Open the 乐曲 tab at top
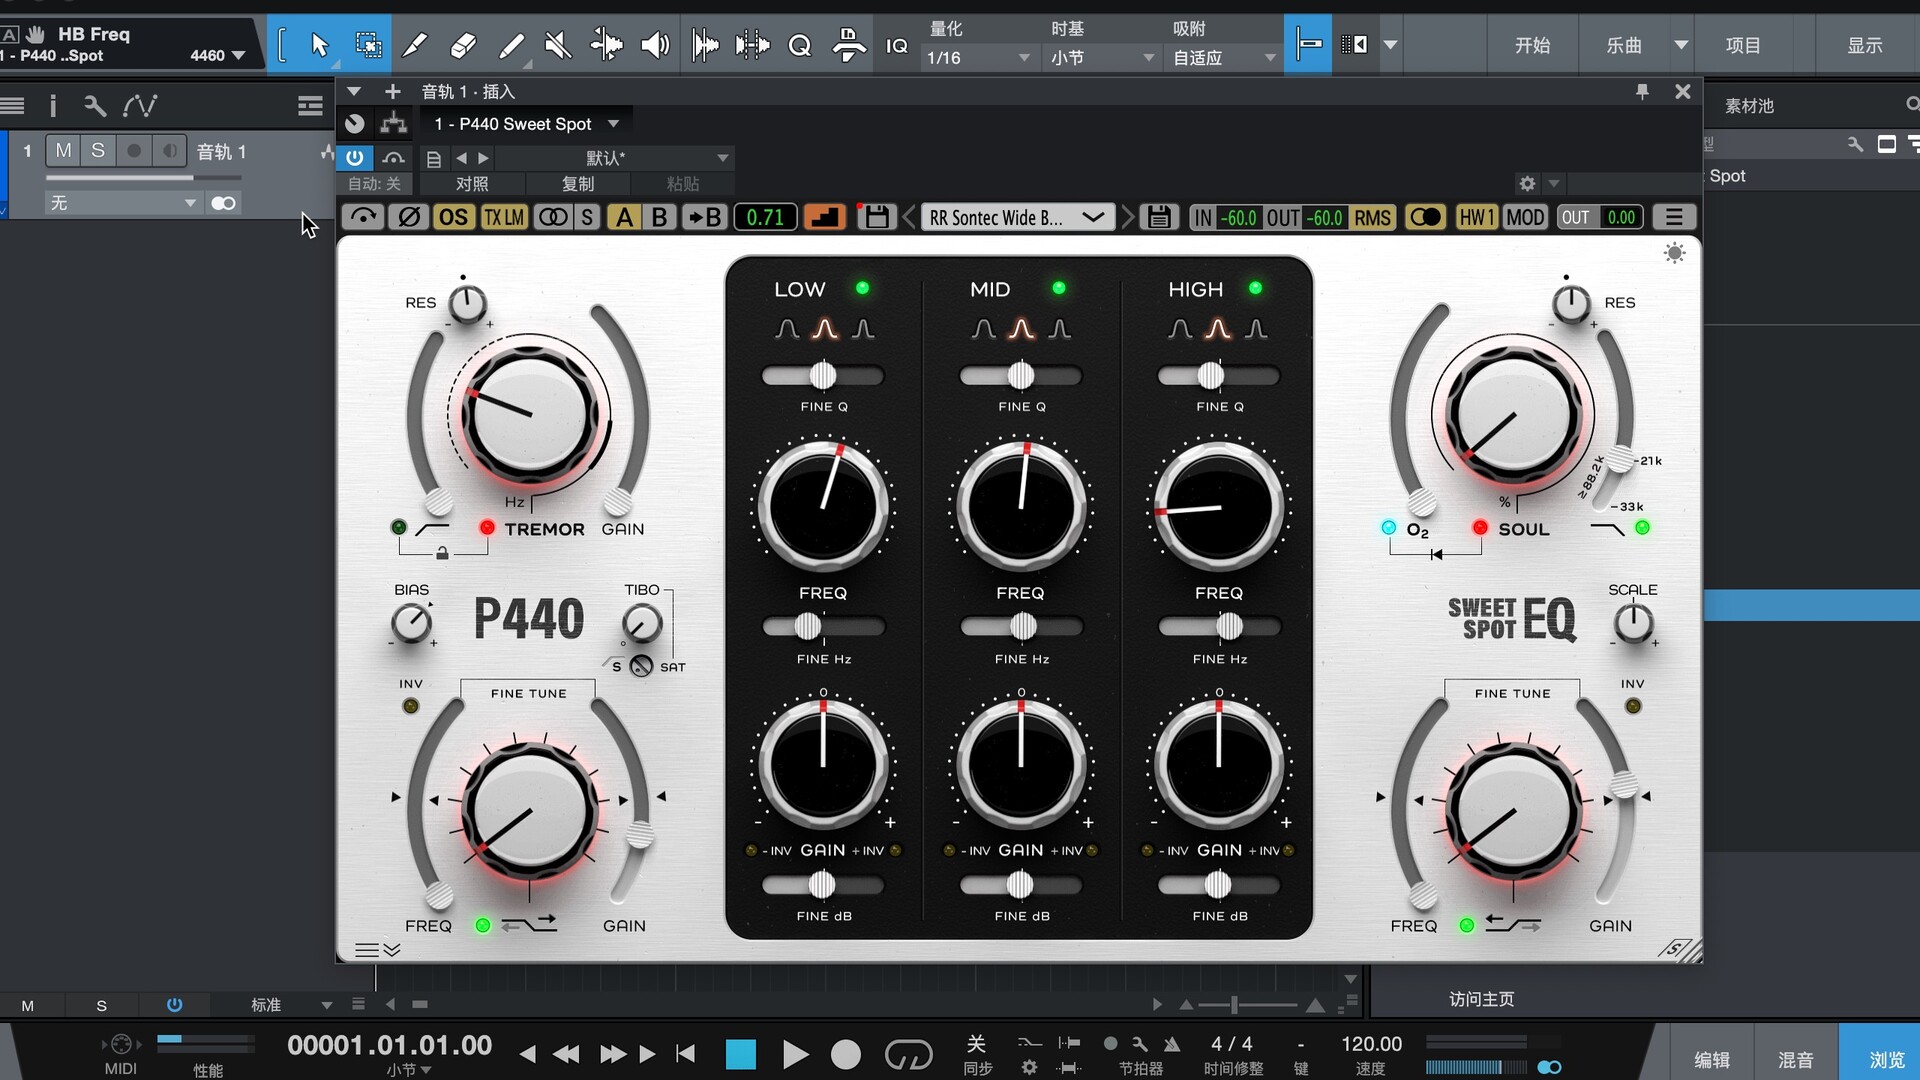This screenshot has height=1080, width=1920. pos(1623,45)
